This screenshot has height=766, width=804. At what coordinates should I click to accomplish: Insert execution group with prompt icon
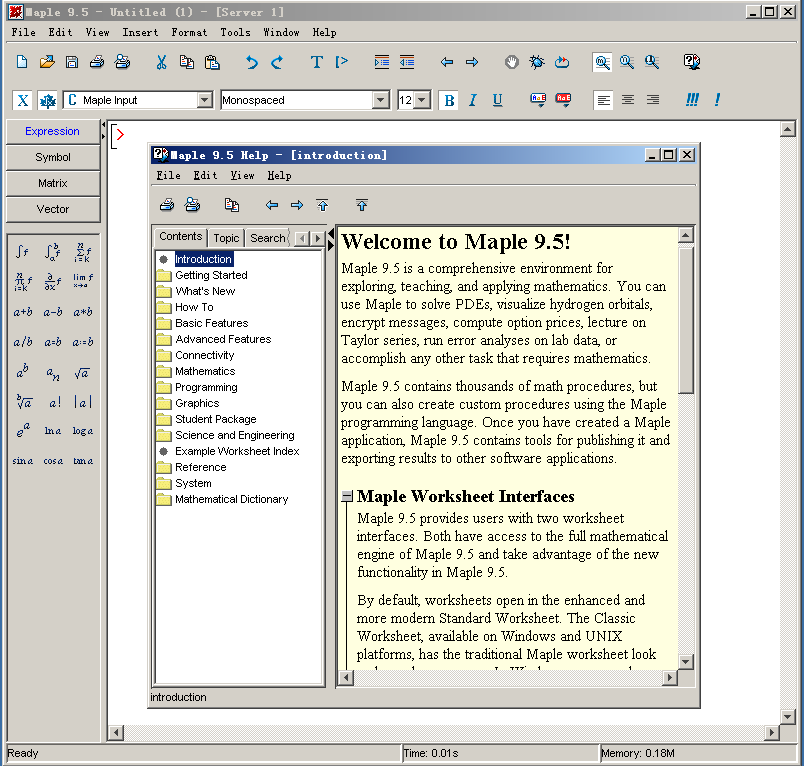click(341, 62)
